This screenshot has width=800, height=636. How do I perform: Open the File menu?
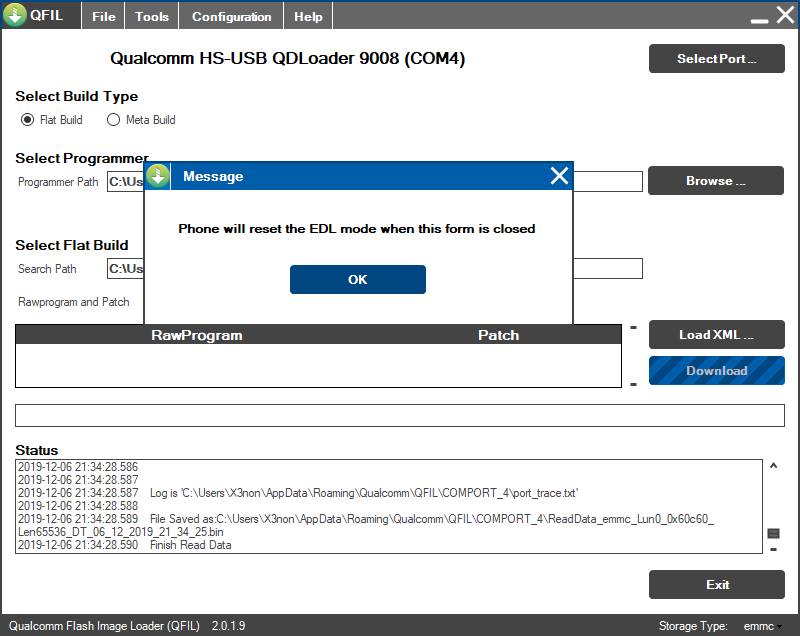point(104,16)
